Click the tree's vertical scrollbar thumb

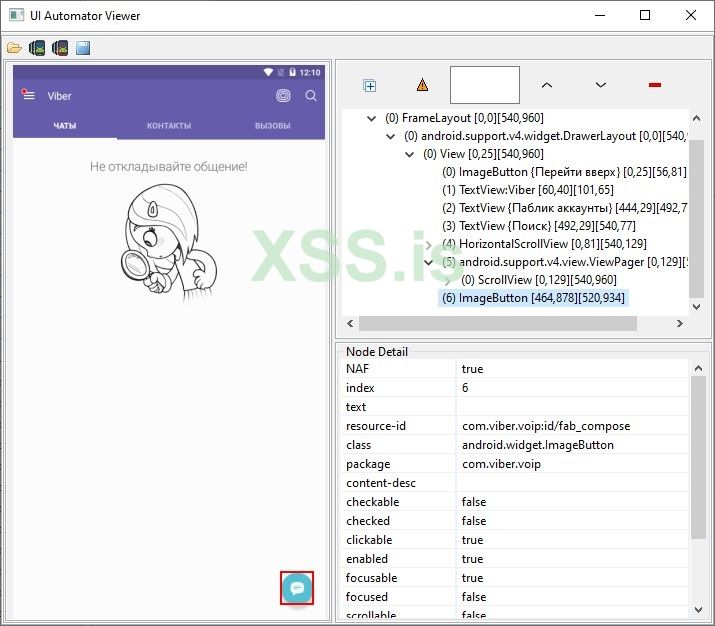[x=696, y=219]
